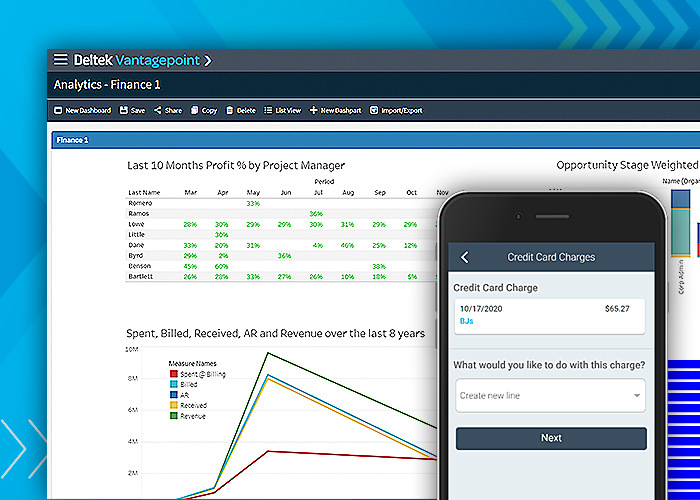
Task: Click the Save disk icon
Action: (124, 110)
